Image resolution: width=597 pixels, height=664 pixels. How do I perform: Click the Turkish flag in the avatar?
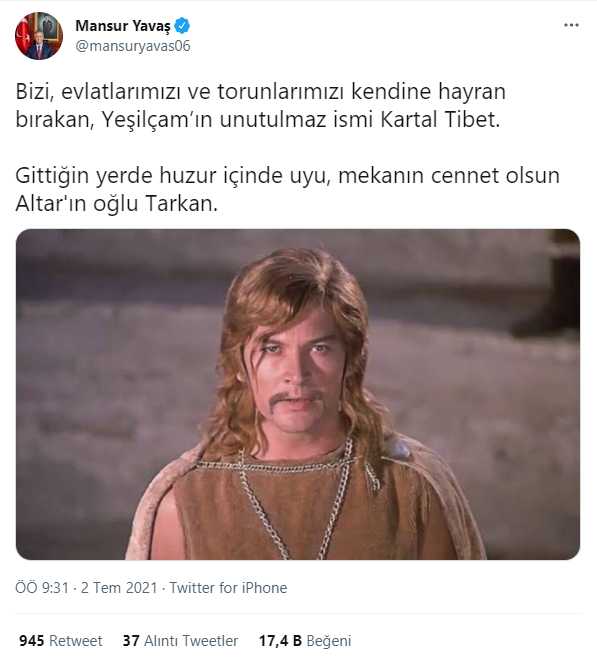click(23, 36)
